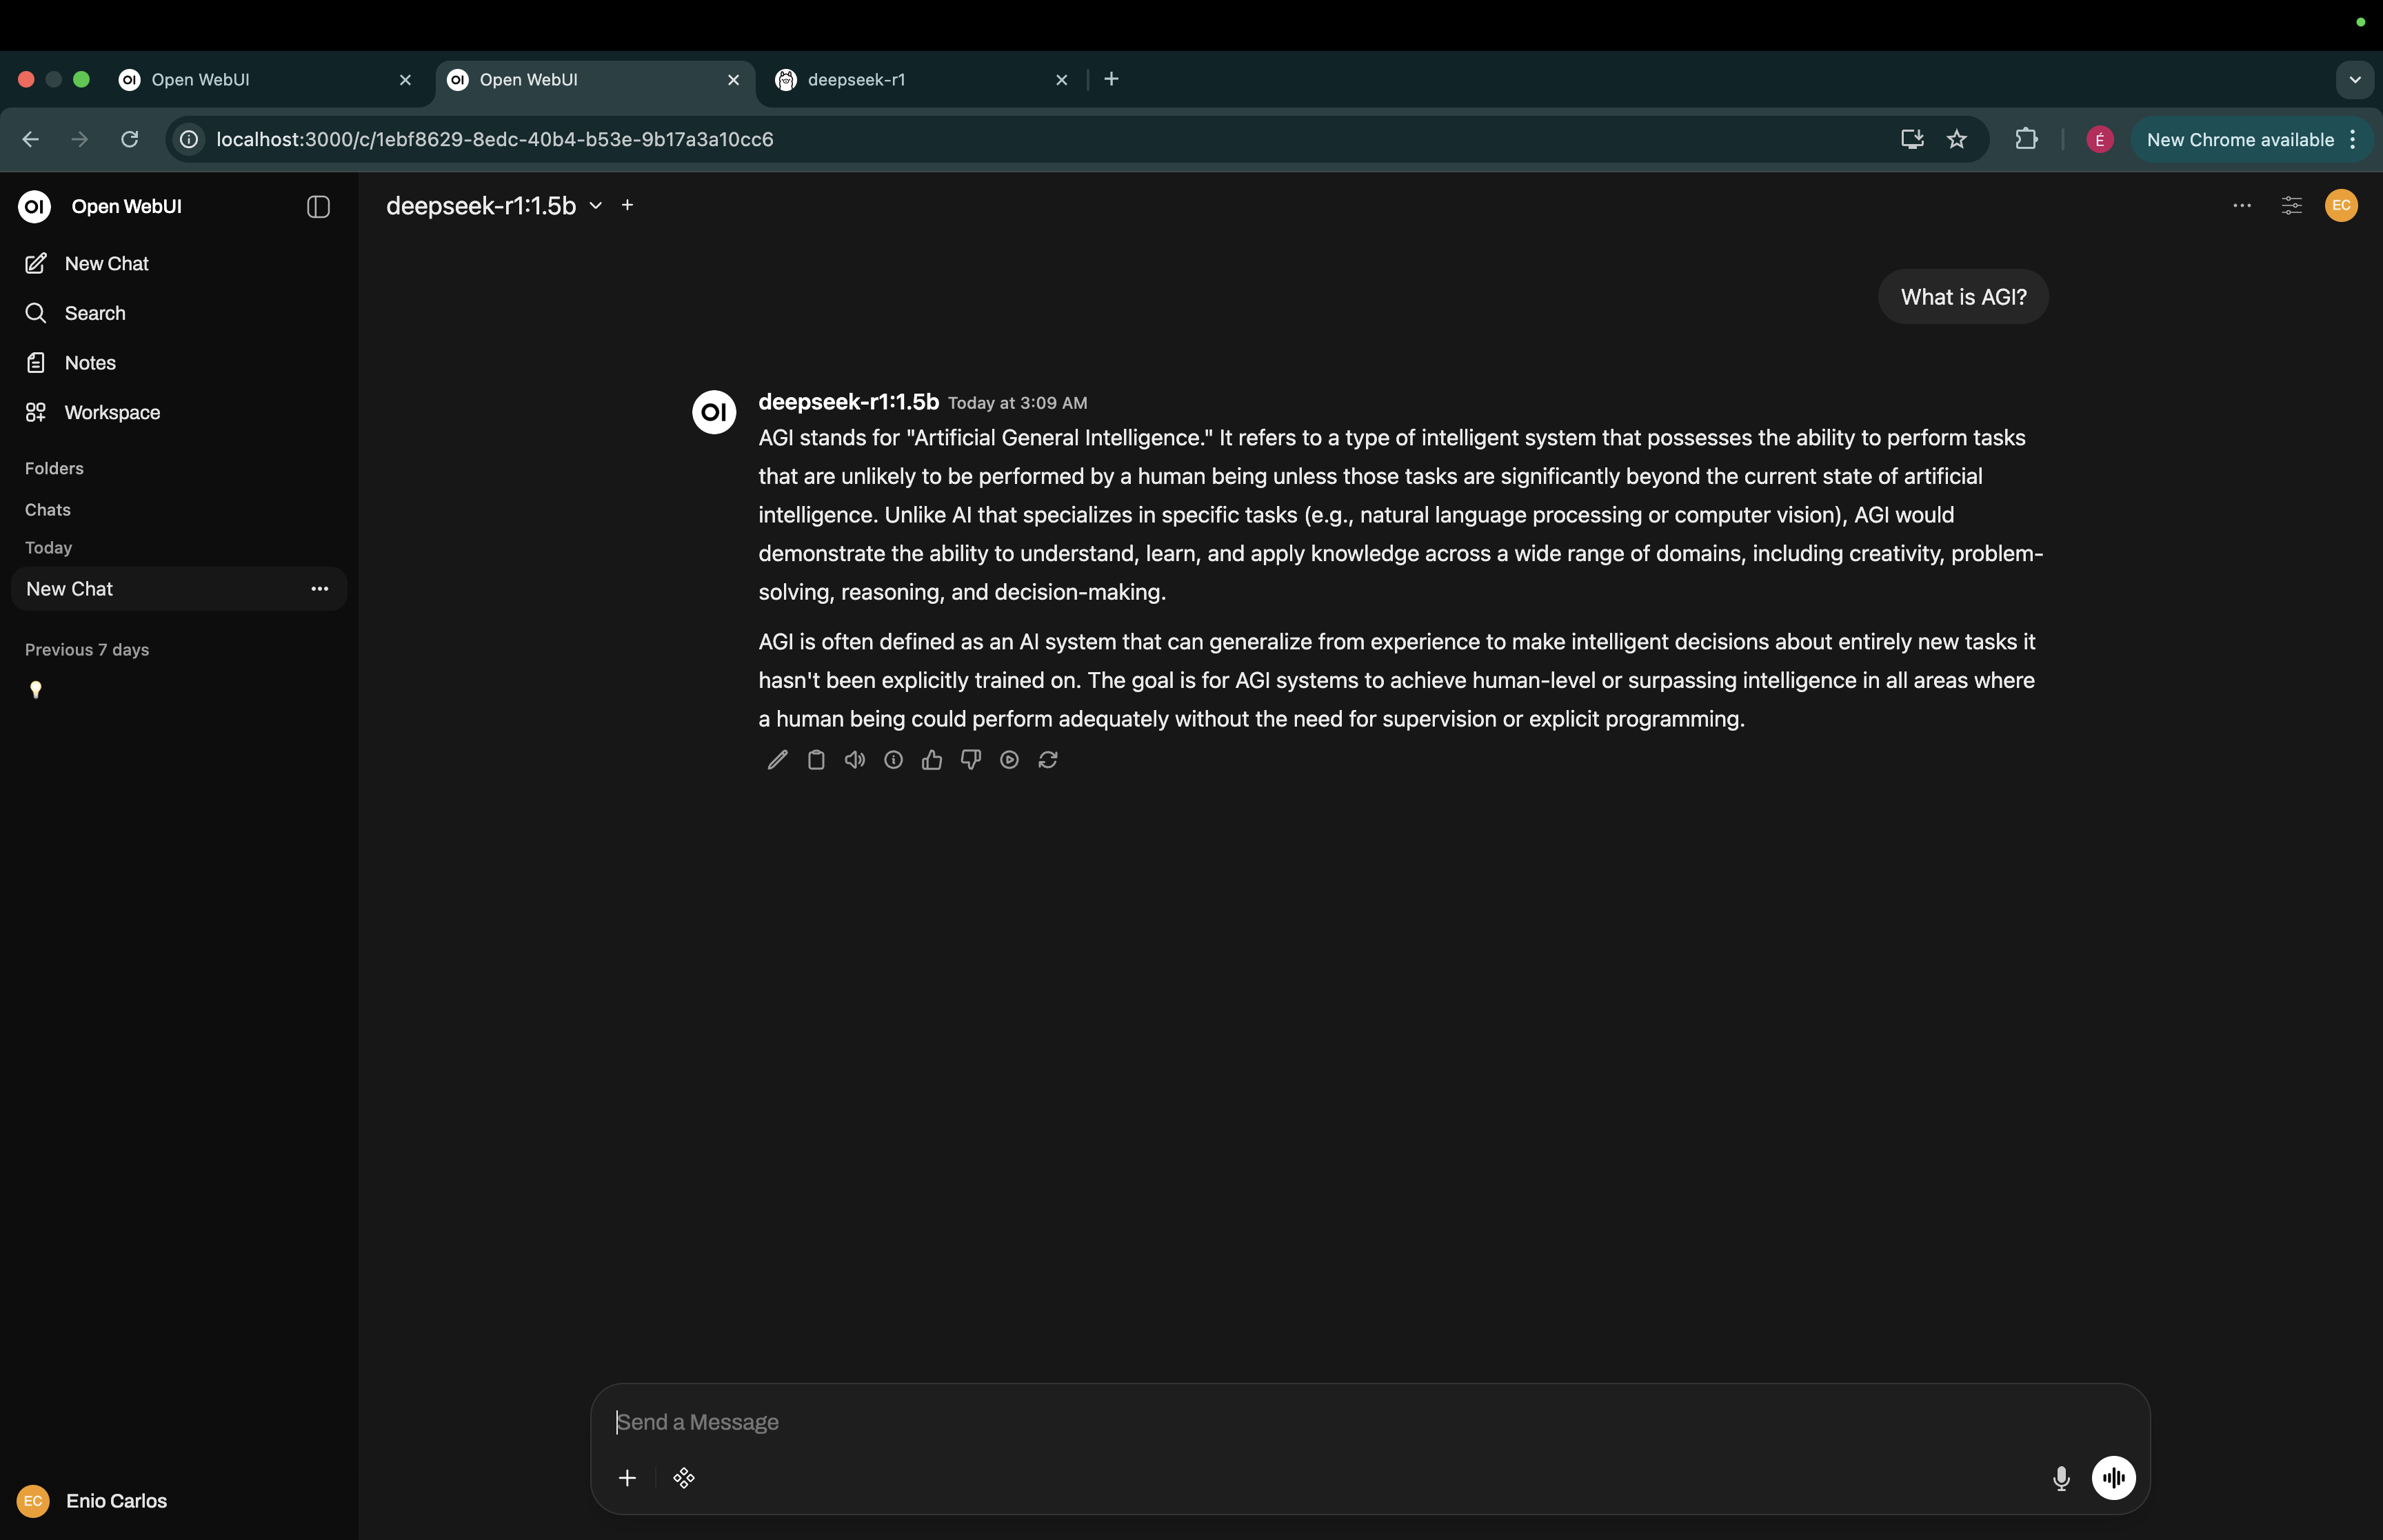
Task: Collapse the Chats section
Action: [x=48, y=510]
